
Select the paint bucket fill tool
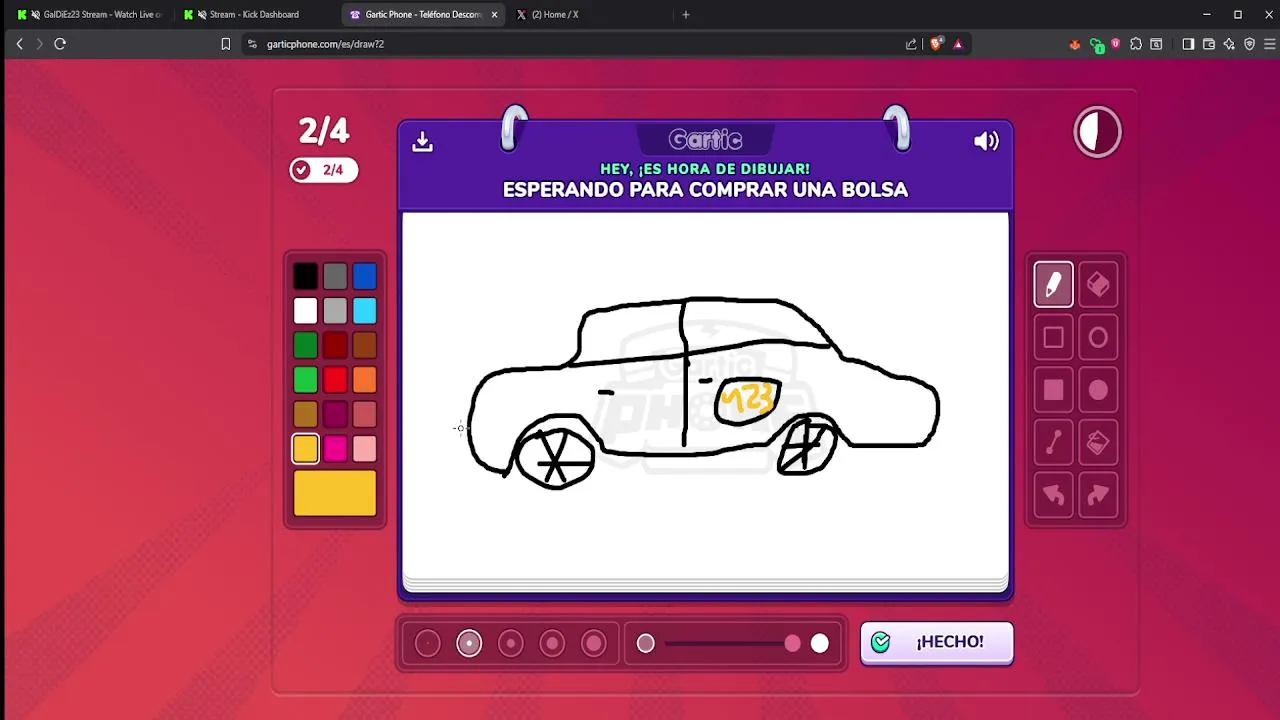click(1098, 442)
